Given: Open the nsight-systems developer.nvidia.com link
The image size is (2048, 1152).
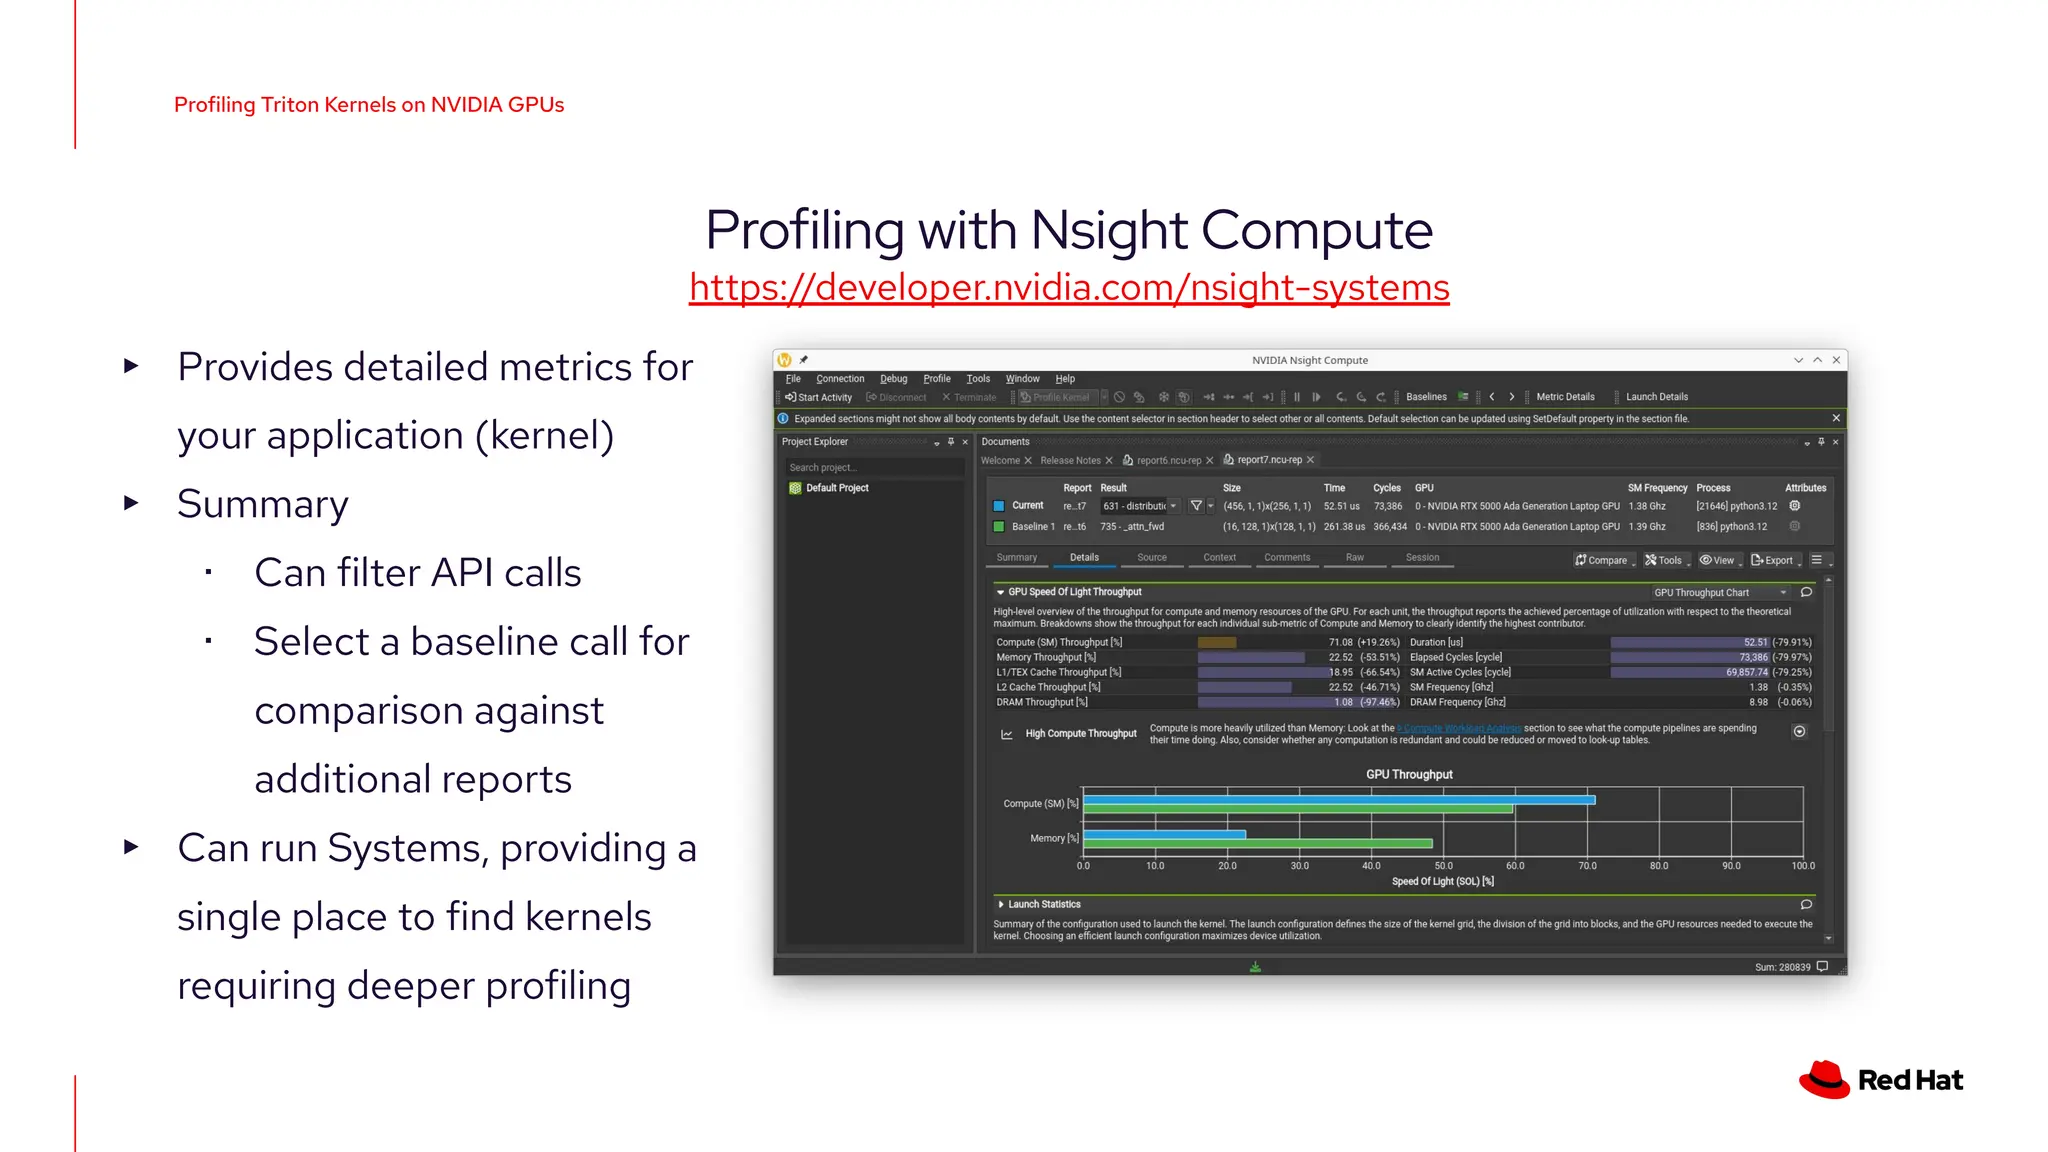Looking at the screenshot, I should pos(1069,288).
